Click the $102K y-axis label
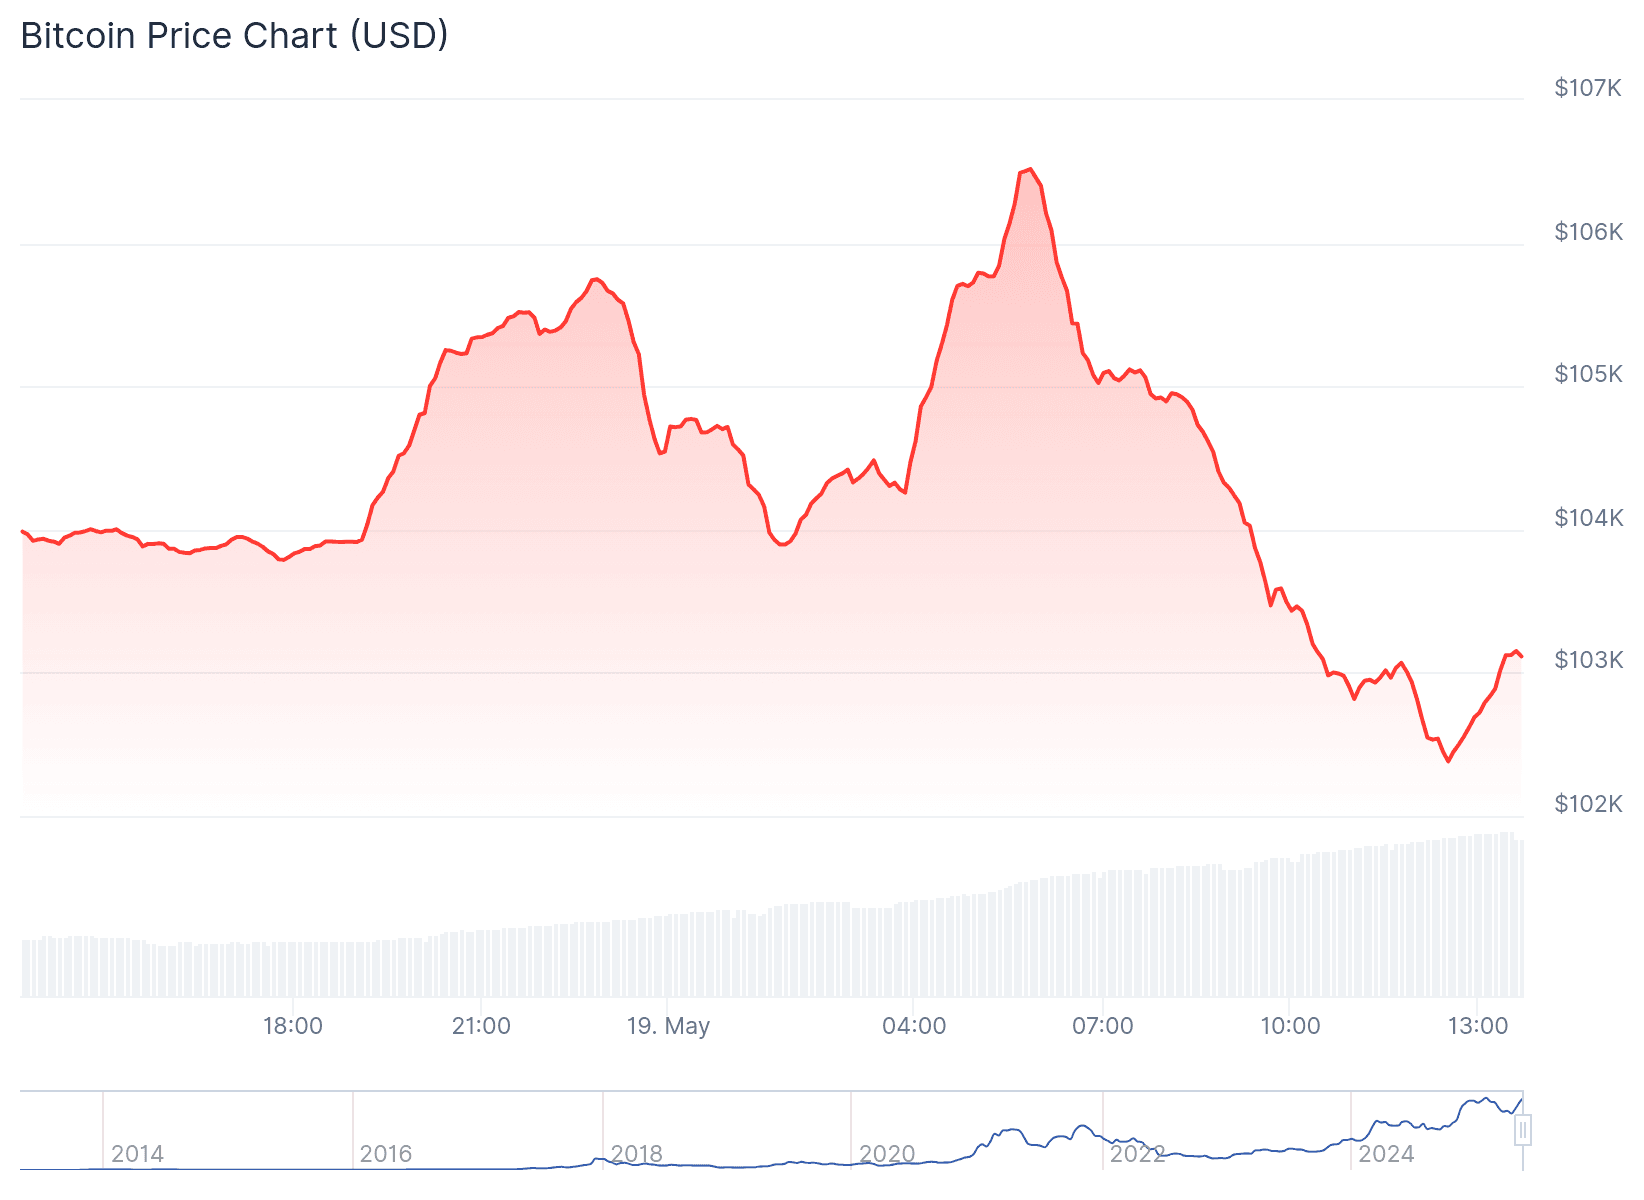Image resolution: width=1644 pixels, height=1200 pixels. (x=1588, y=804)
